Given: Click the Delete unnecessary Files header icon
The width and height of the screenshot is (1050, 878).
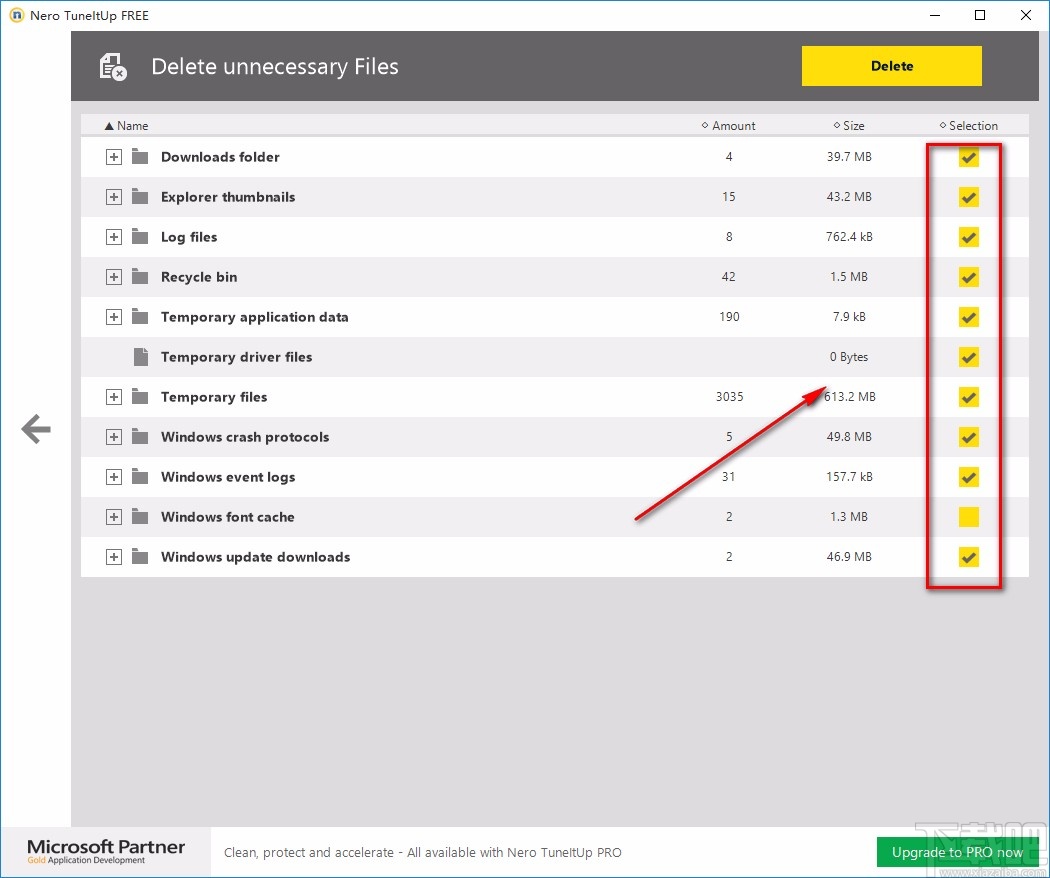Looking at the screenshot, I should (113, 67).
